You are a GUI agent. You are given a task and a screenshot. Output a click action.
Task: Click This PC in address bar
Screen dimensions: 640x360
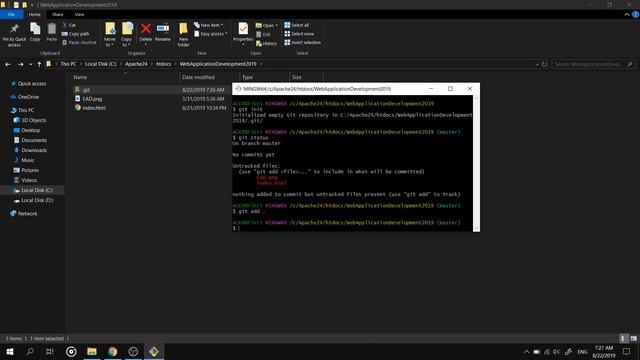tap(68, 64)
